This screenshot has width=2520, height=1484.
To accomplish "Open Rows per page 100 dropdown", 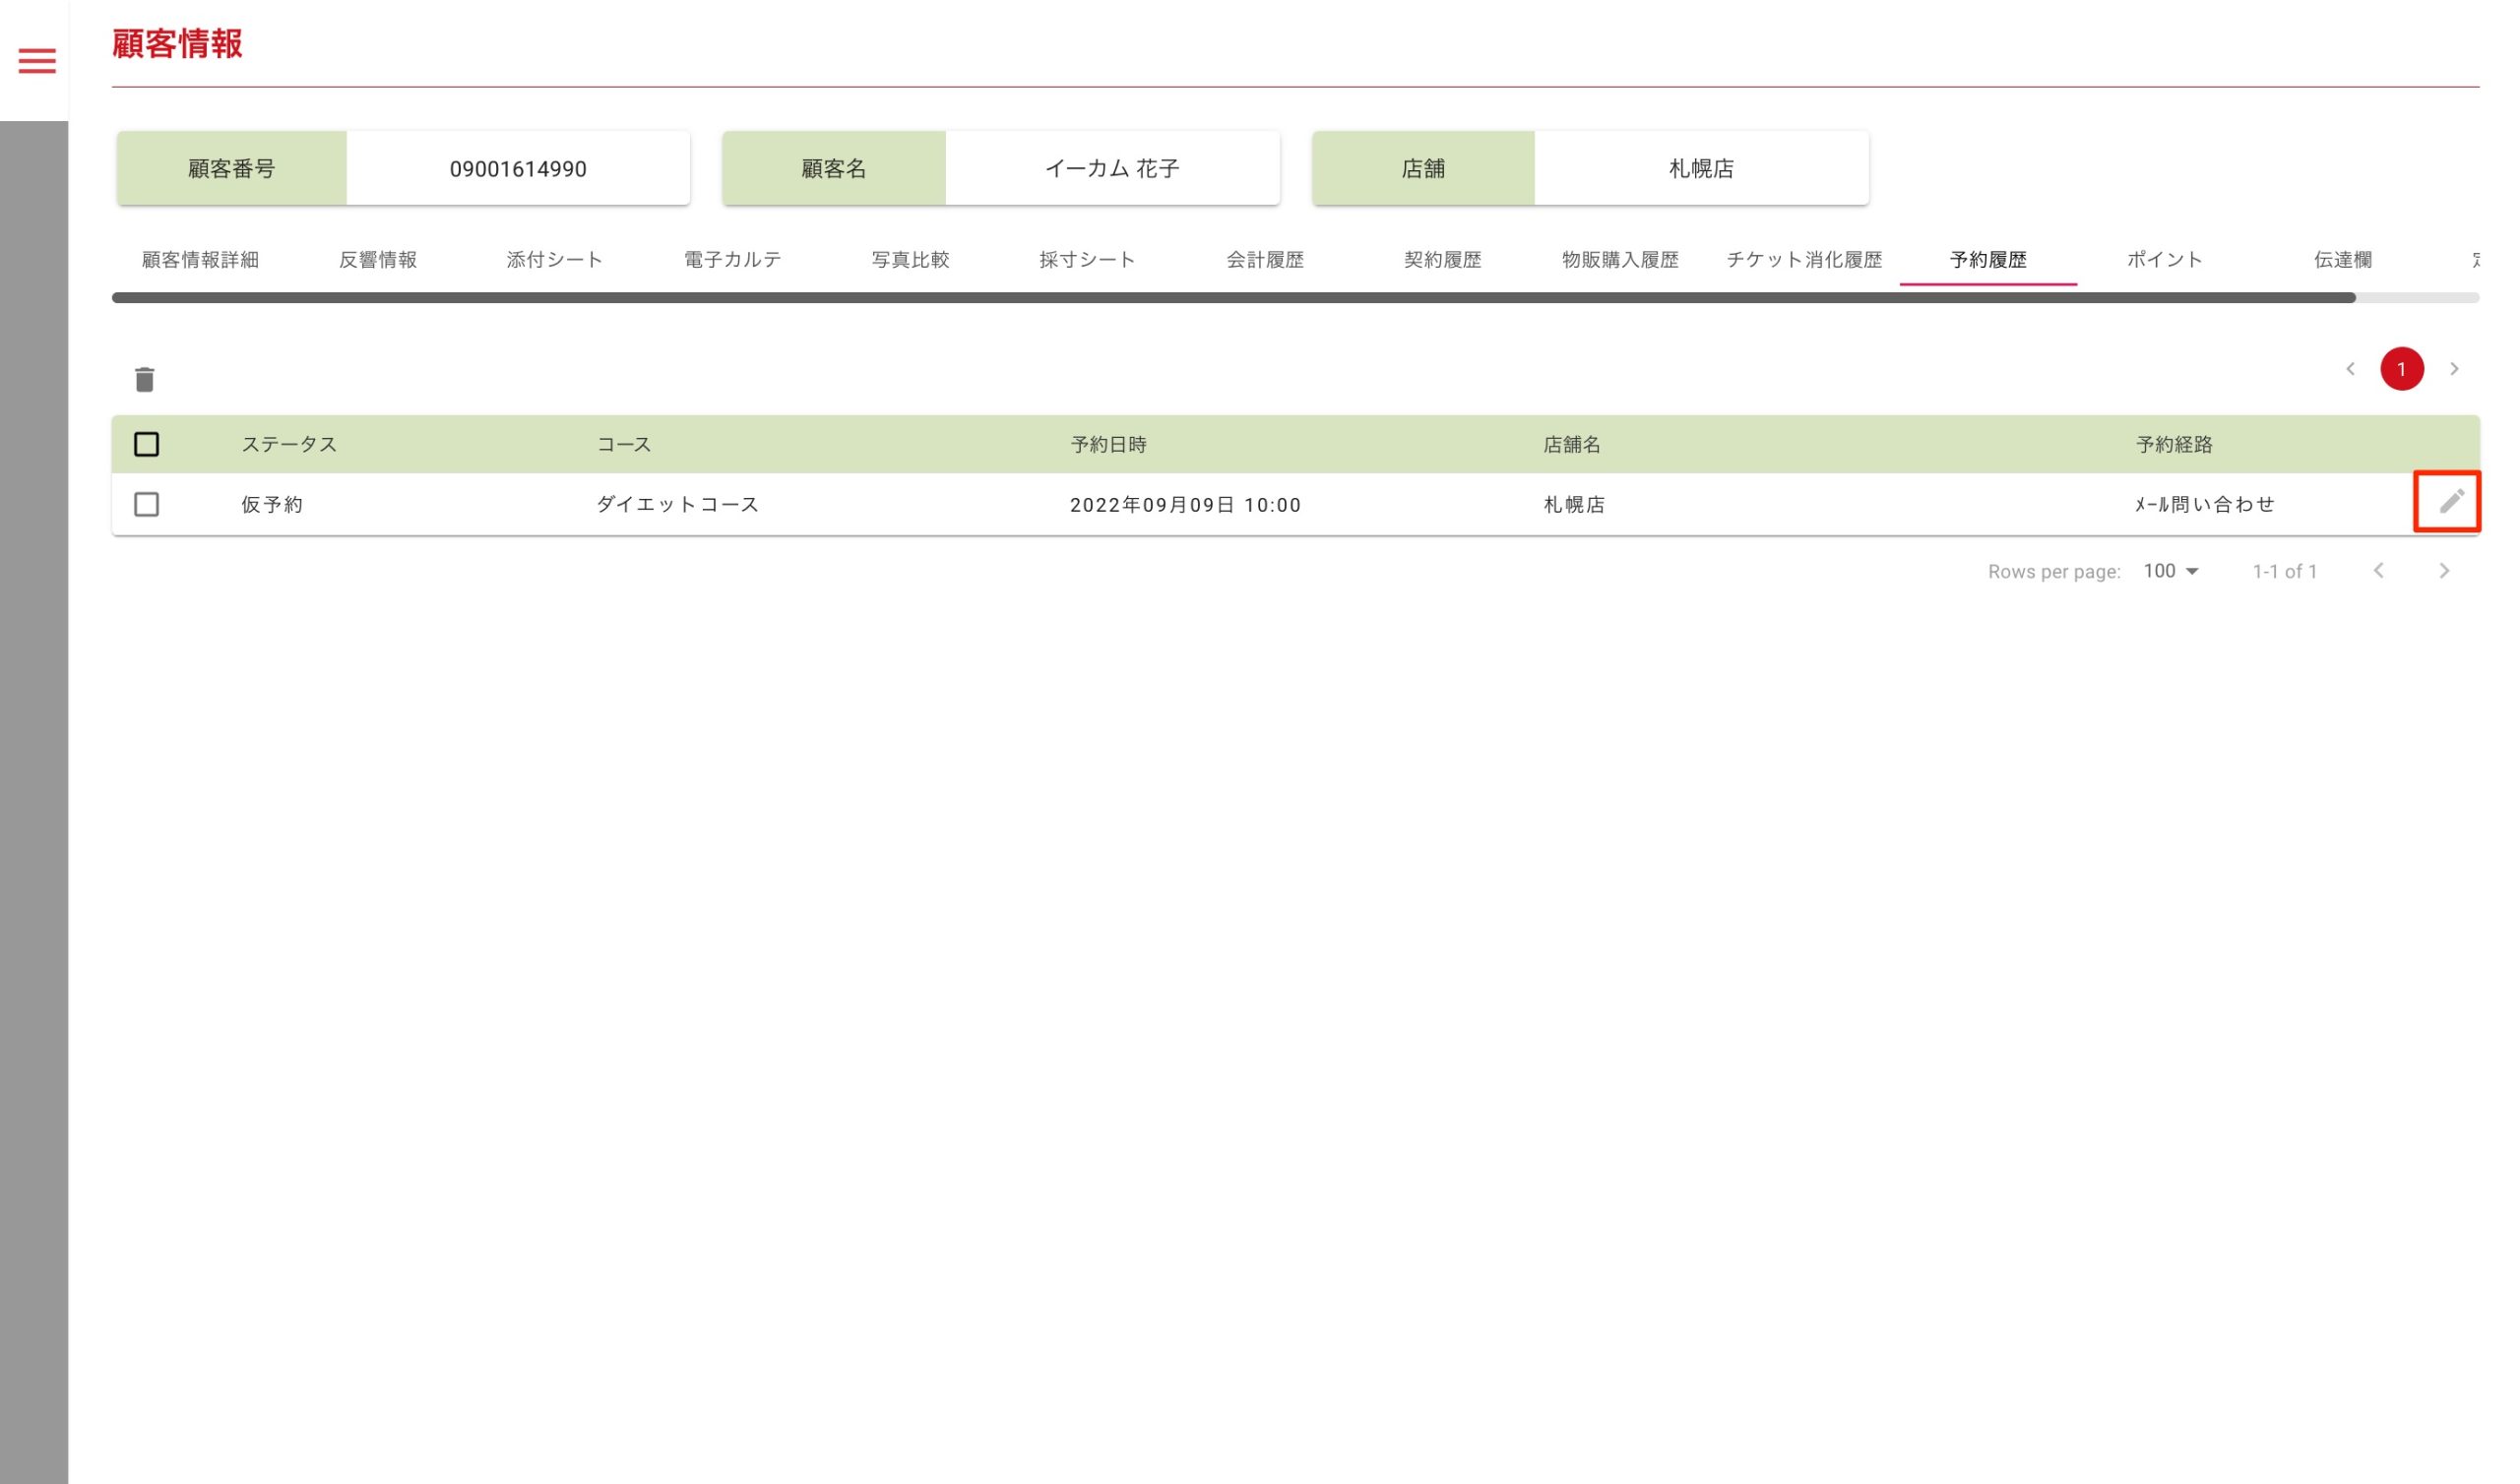I will [2171, 571].
